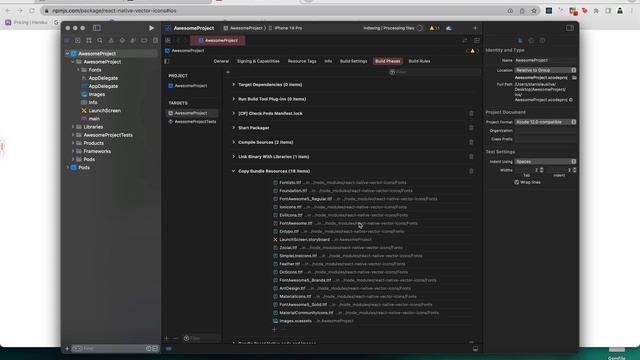Select Ionicons.ttf in bundle resources

click(290, 207)
